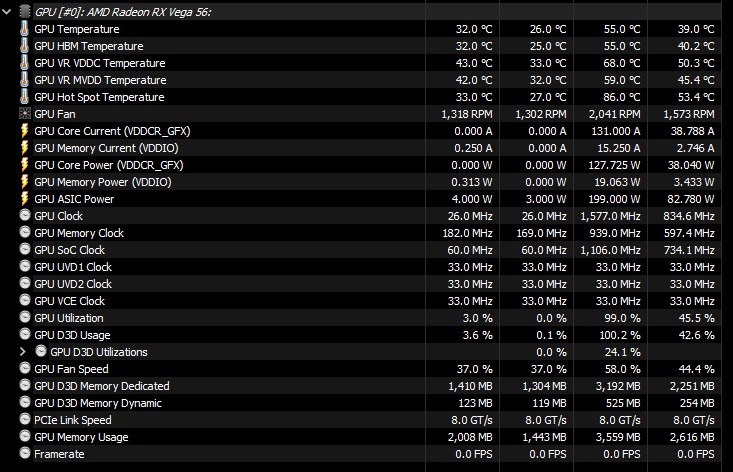Screen dimensions: 733x472
Task: Click the clock icon beside GPU UVD2 Clock
Action: (25, 283)
